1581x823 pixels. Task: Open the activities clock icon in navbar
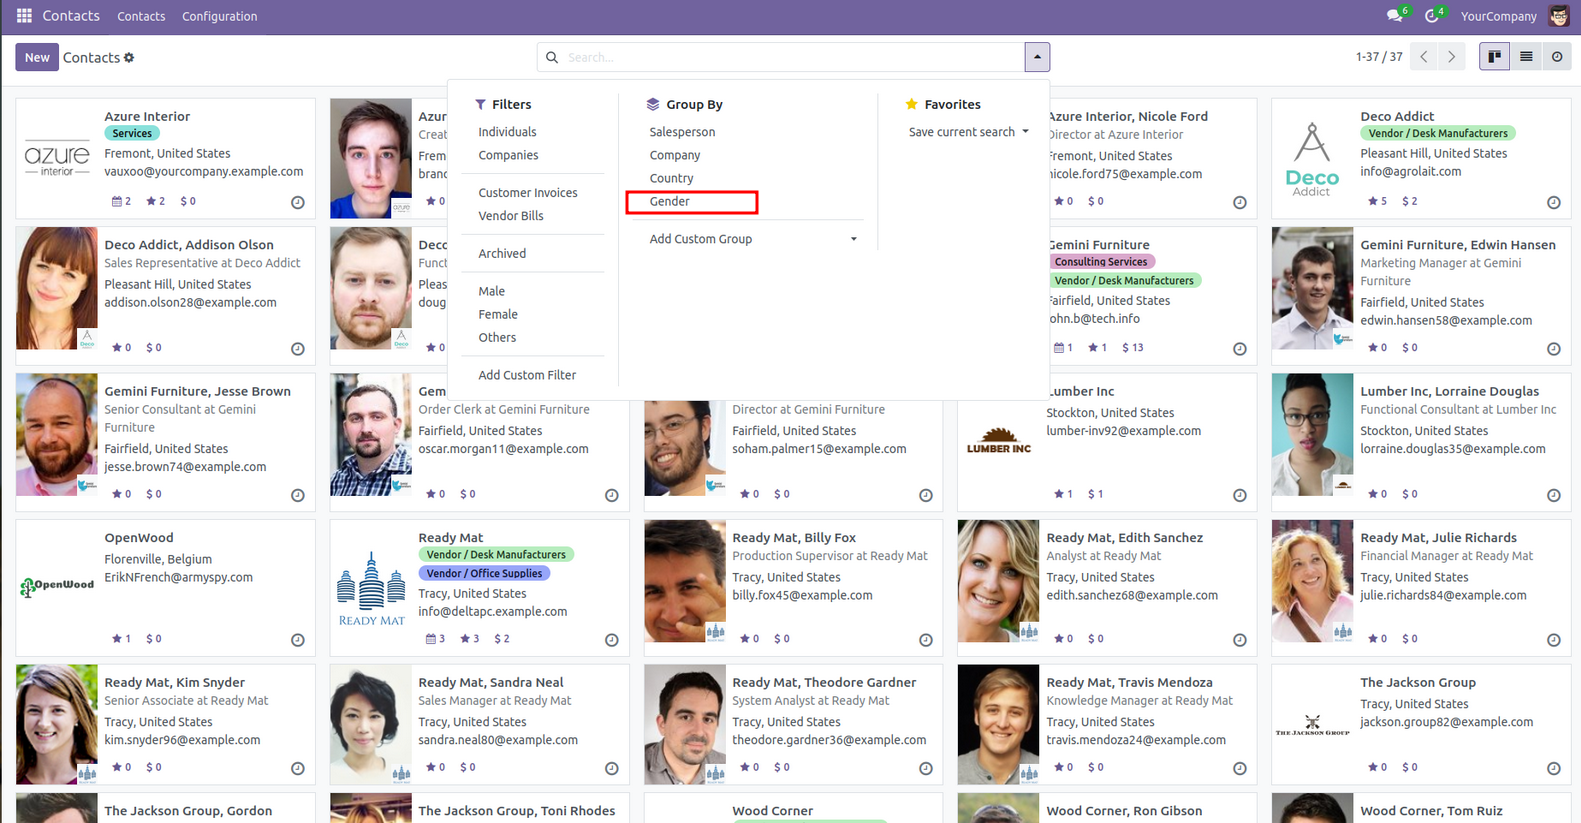tap(1432, 16)
